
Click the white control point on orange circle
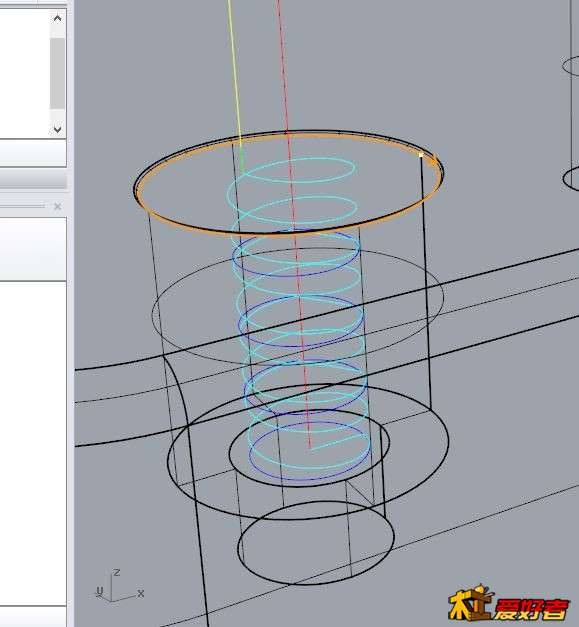(x=421, y=155)
